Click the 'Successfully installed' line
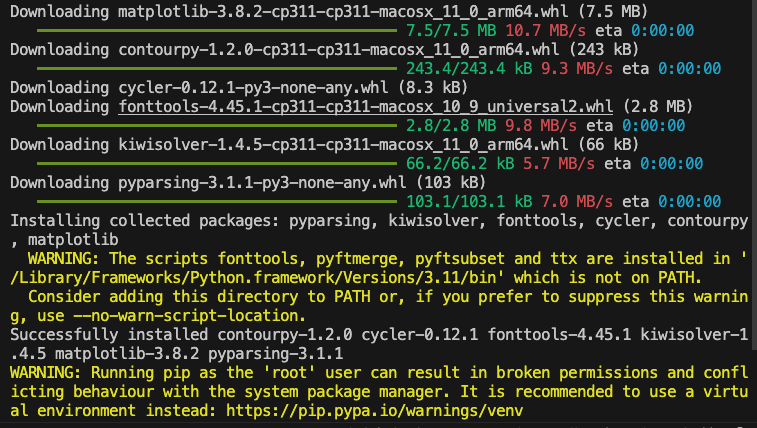The width and height of the screenshot is (757, 428). pyautogui.click(x=379, y=345)
